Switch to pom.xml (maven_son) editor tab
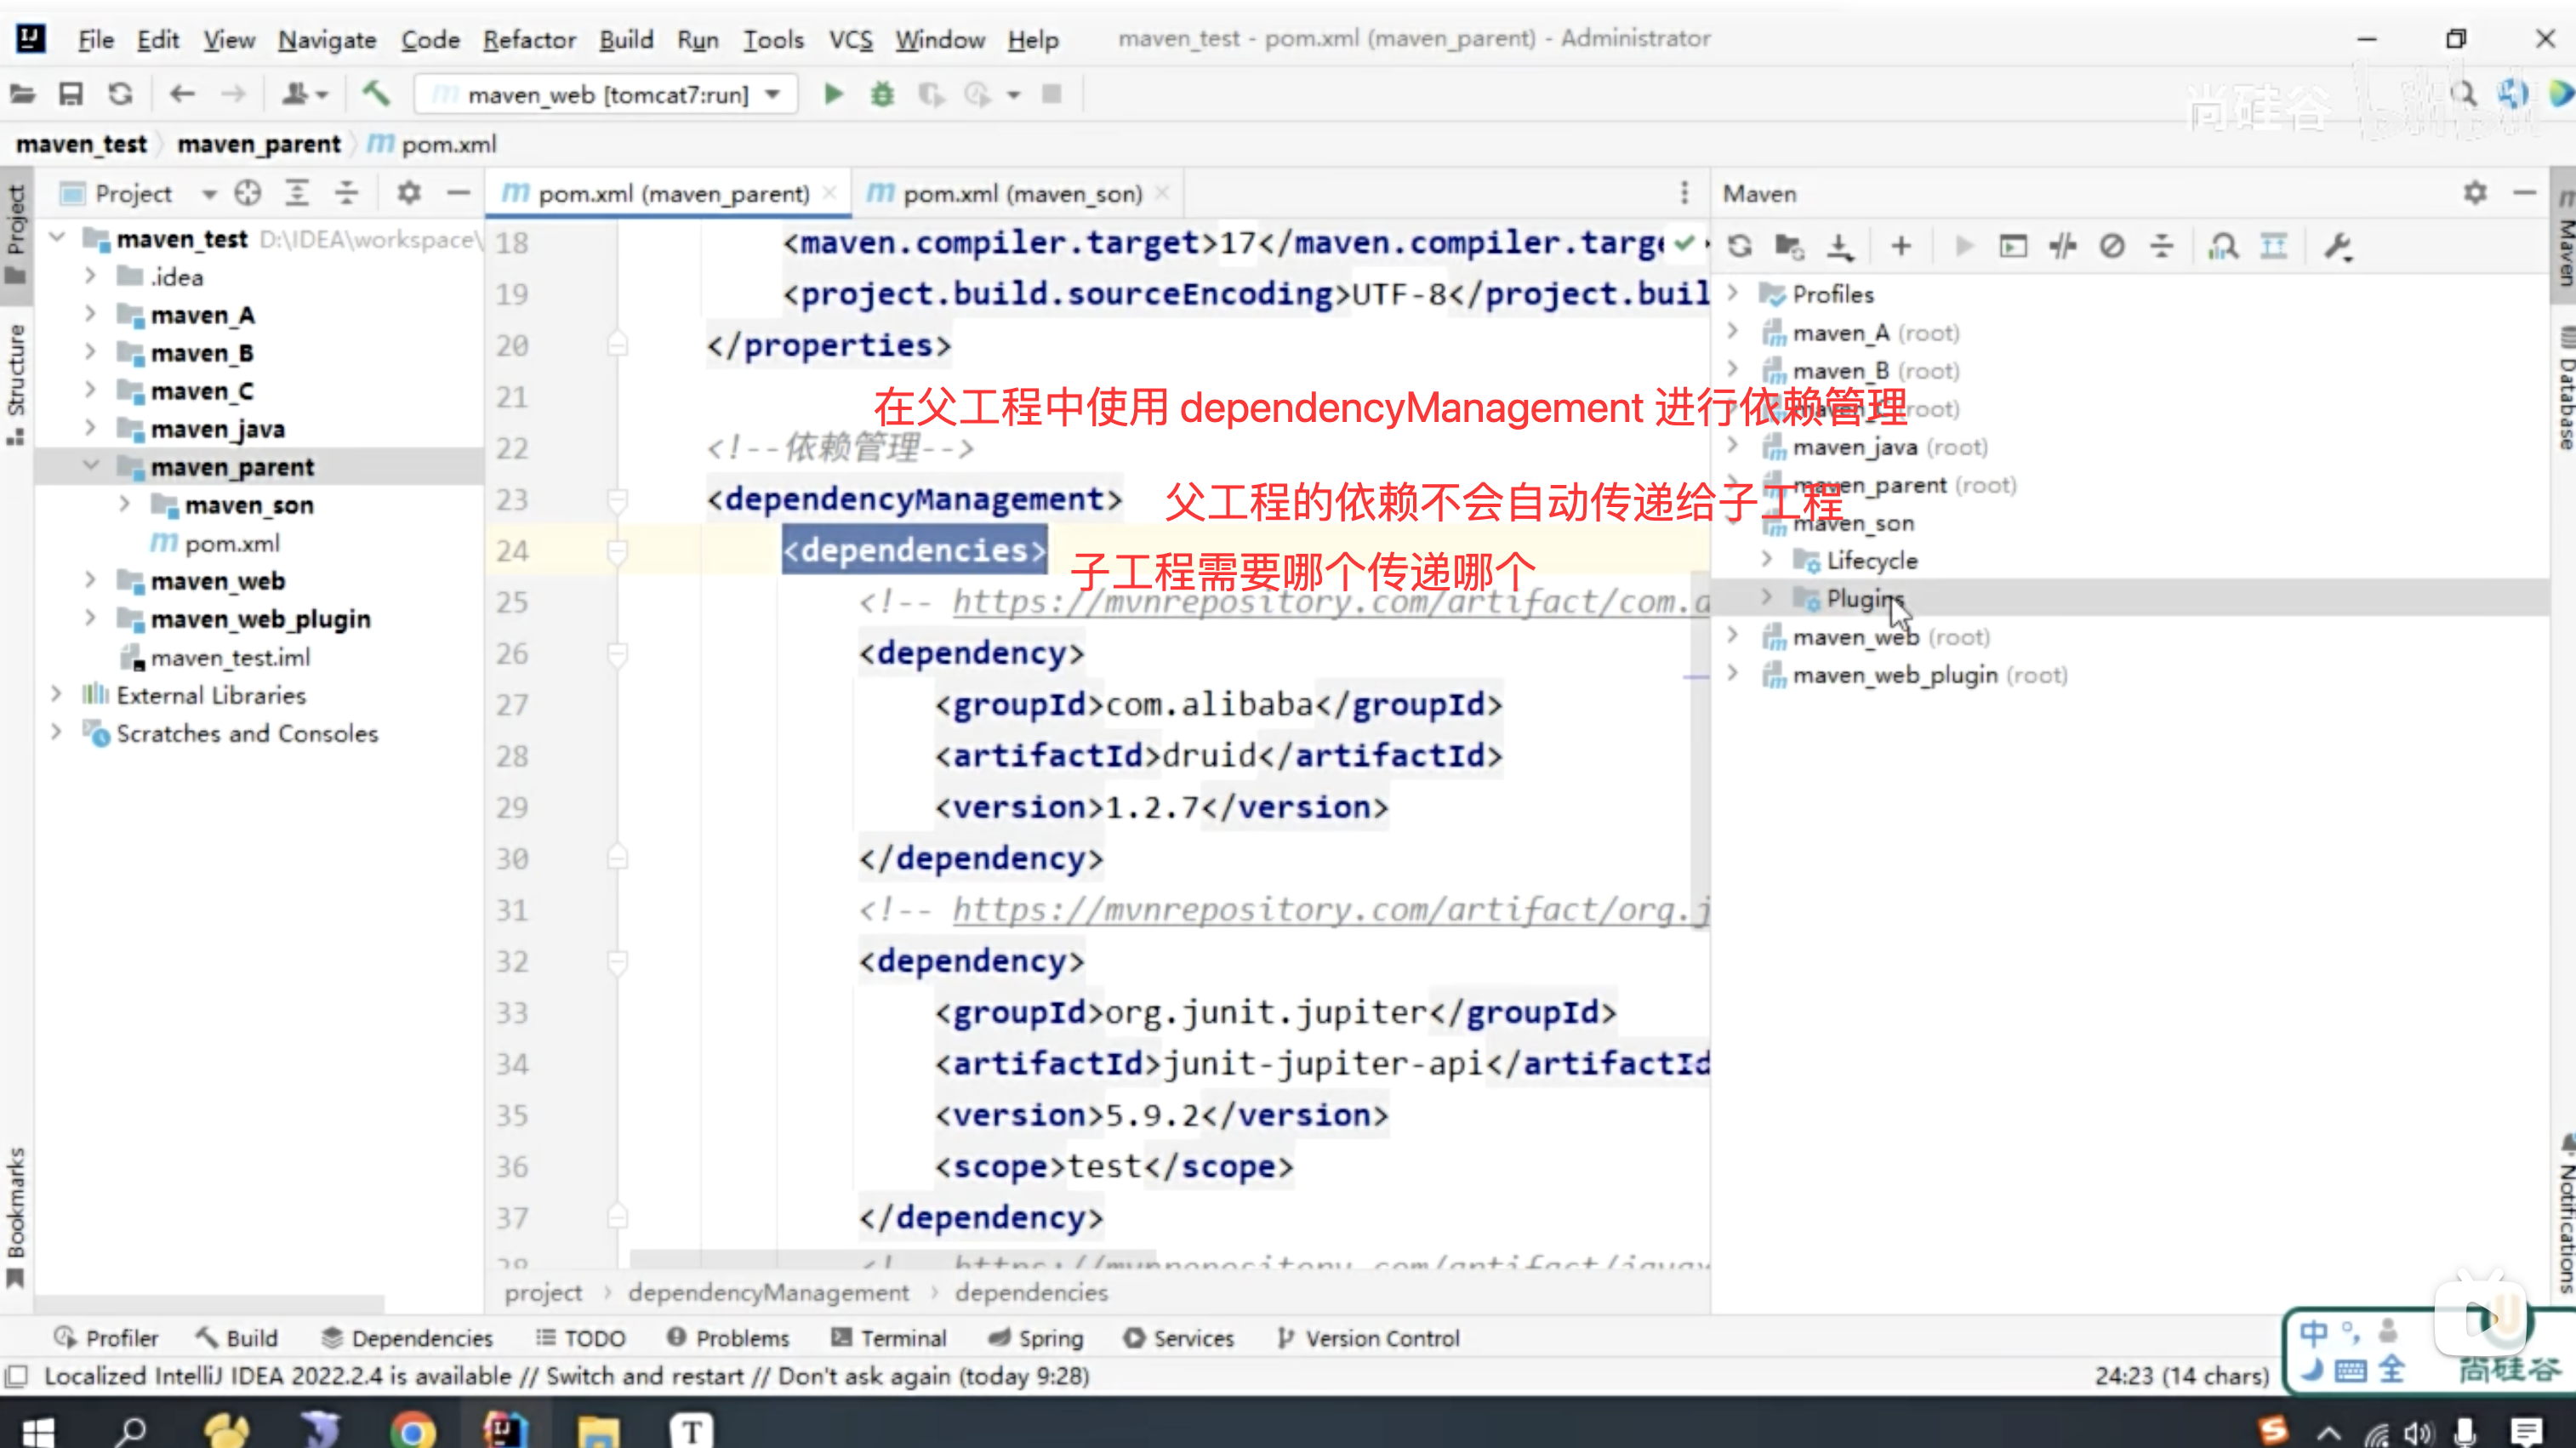This screenshot has height=1448, width=2576. pyautogui.click(x=1021, y=193)
